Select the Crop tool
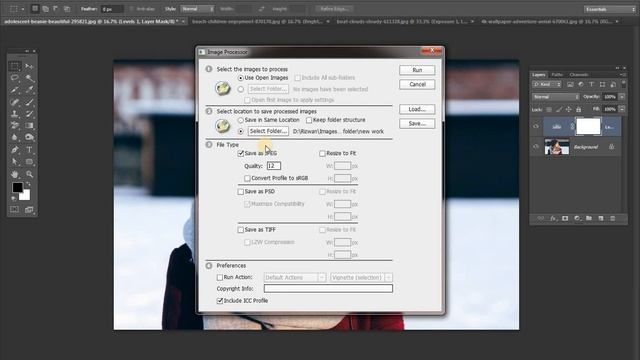 click(x=15, y=90)
